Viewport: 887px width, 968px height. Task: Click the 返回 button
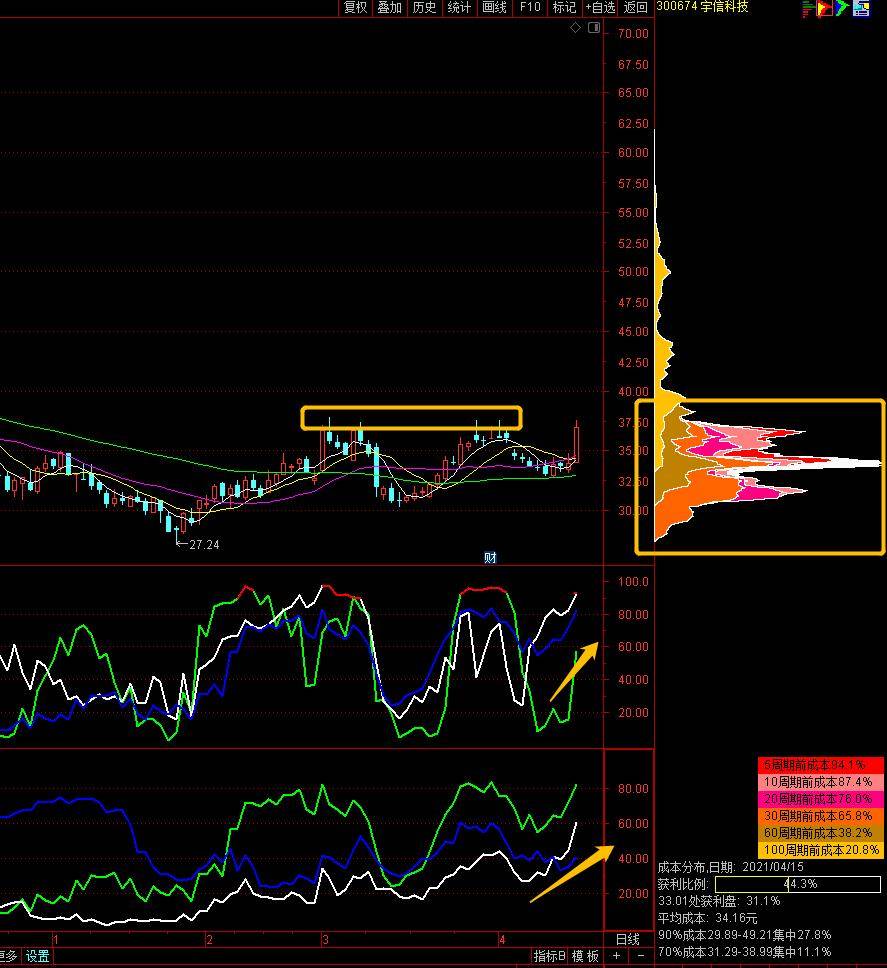[635, 7]
